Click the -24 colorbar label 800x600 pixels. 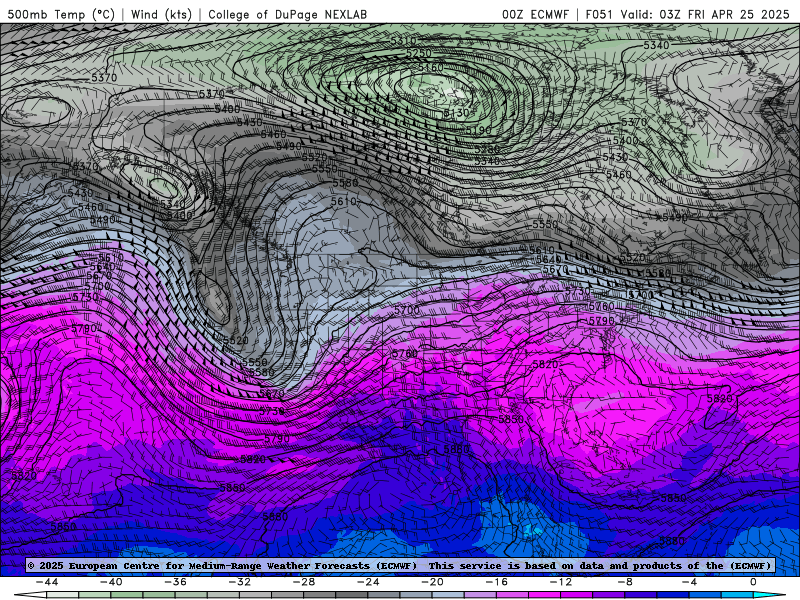368,582
